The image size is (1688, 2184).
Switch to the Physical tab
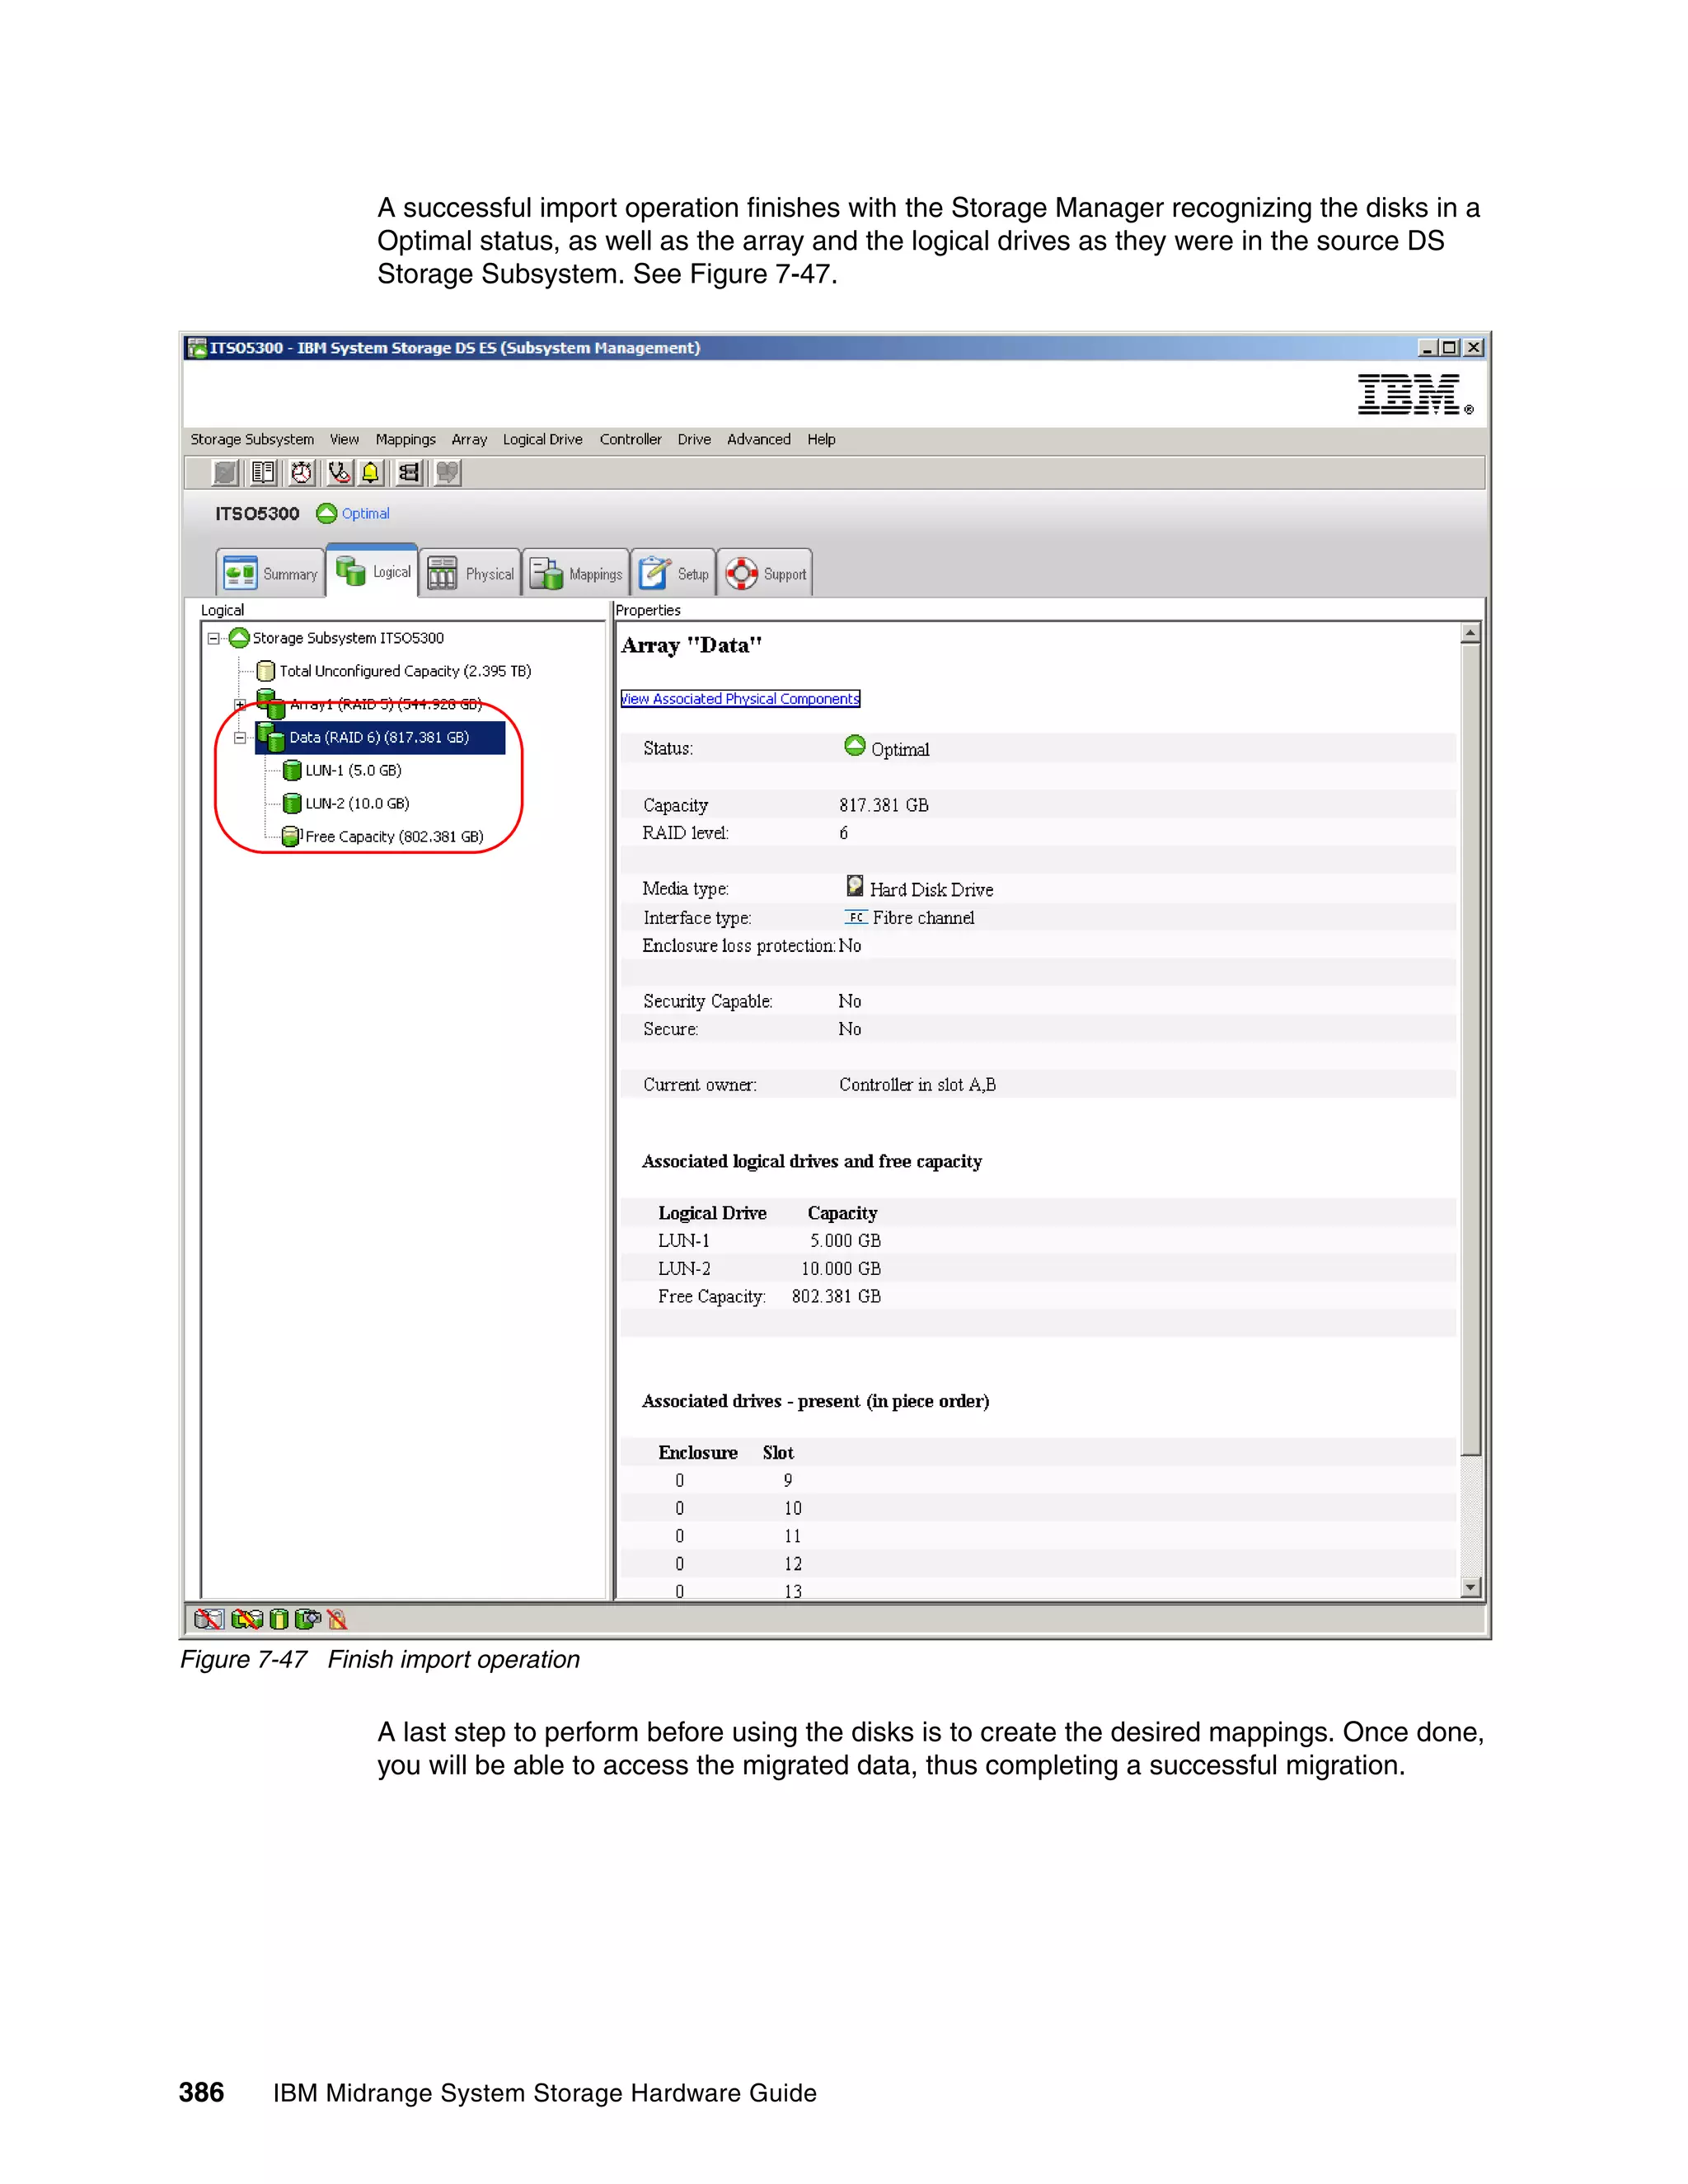[470, 573]
